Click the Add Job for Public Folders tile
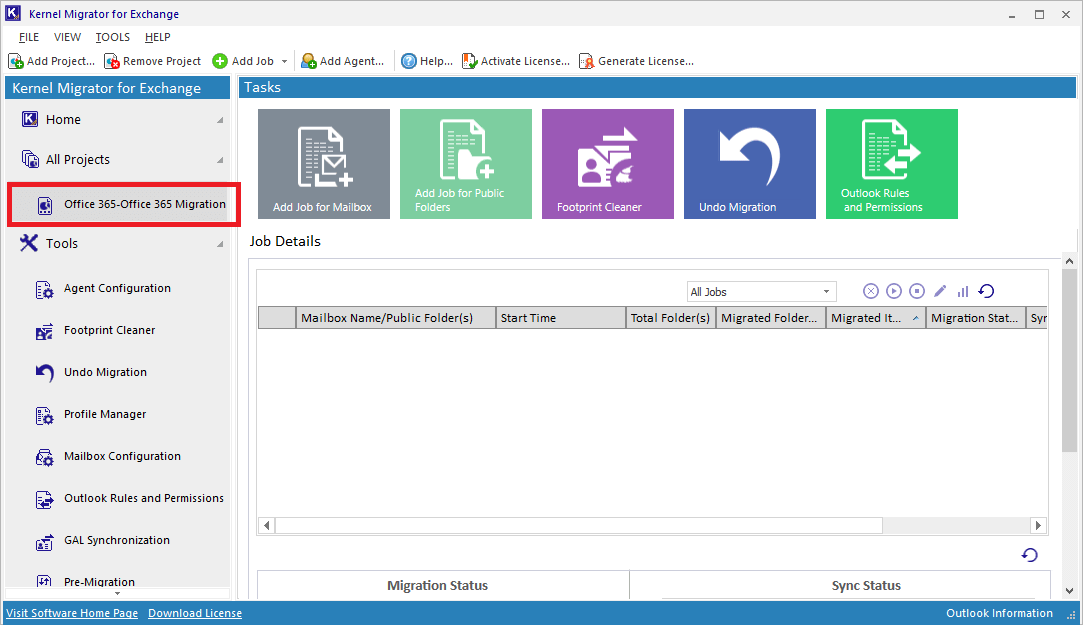This screenshot has height=627, width=1083. coord(466,164)
